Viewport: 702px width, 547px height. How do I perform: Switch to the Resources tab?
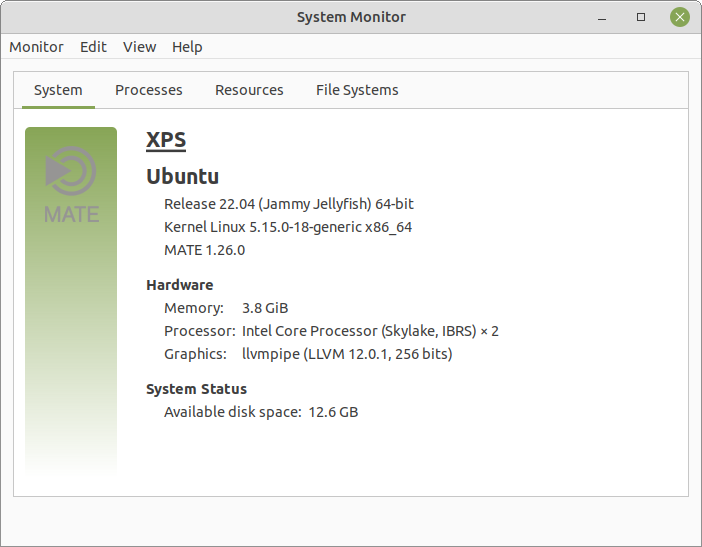[x=249, y=90]
